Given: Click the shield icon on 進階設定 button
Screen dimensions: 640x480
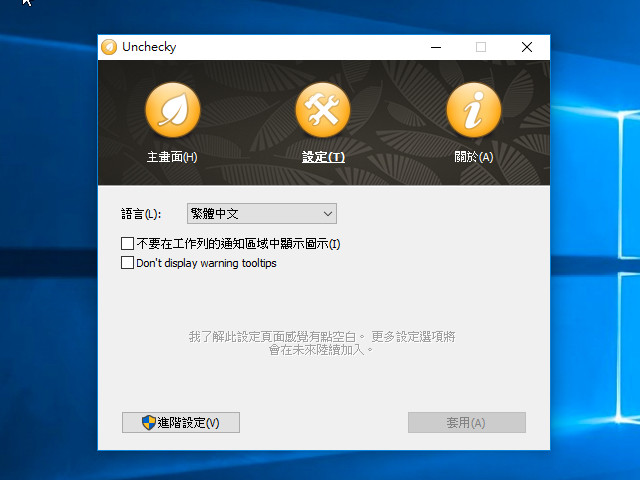Looking at the screenshot, I should click(x=149, y=422).
